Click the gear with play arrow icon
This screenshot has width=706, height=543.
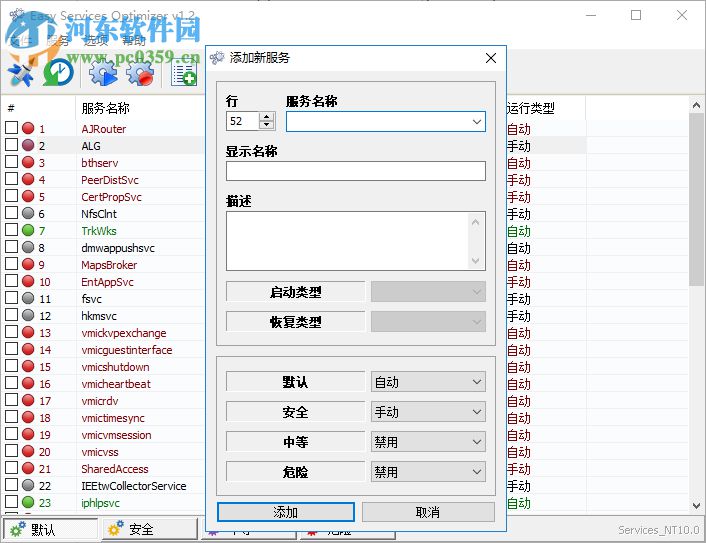103,73
